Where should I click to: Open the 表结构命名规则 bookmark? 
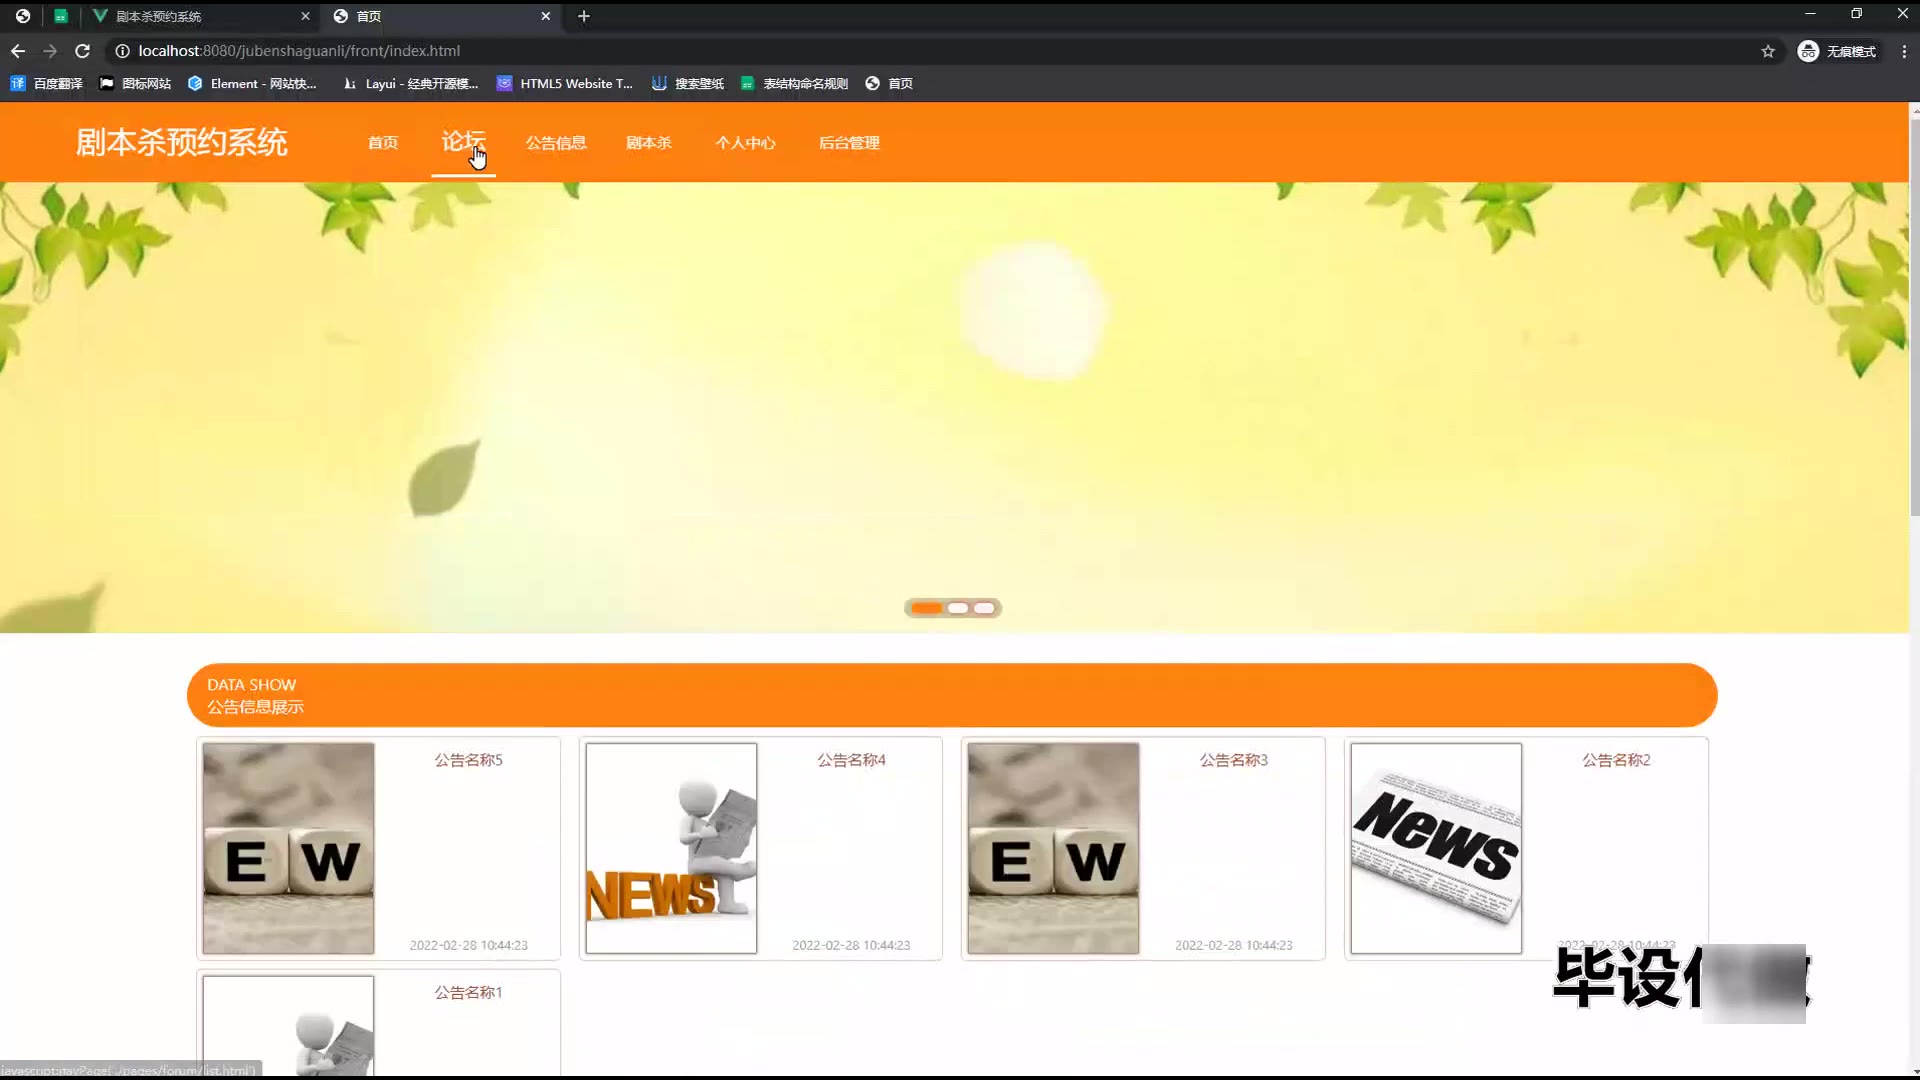point(795,84)
